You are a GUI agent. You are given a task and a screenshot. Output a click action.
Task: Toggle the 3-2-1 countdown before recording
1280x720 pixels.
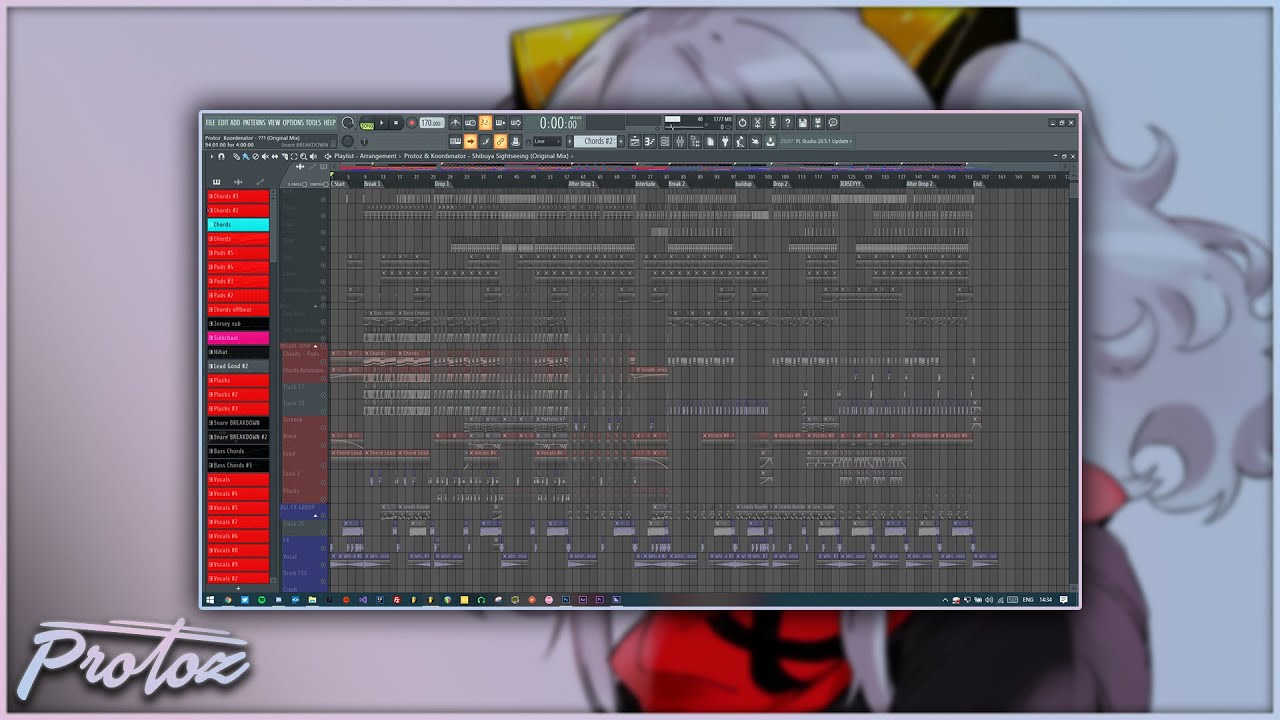click(485, 123)
